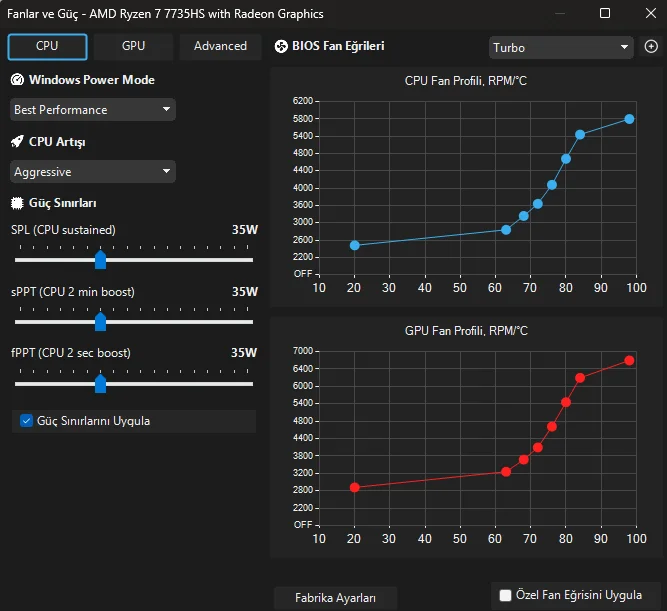Enable Özel Fan Eğrisini Uygula checkbox
The image size is (667, 611).
(505, 595)
